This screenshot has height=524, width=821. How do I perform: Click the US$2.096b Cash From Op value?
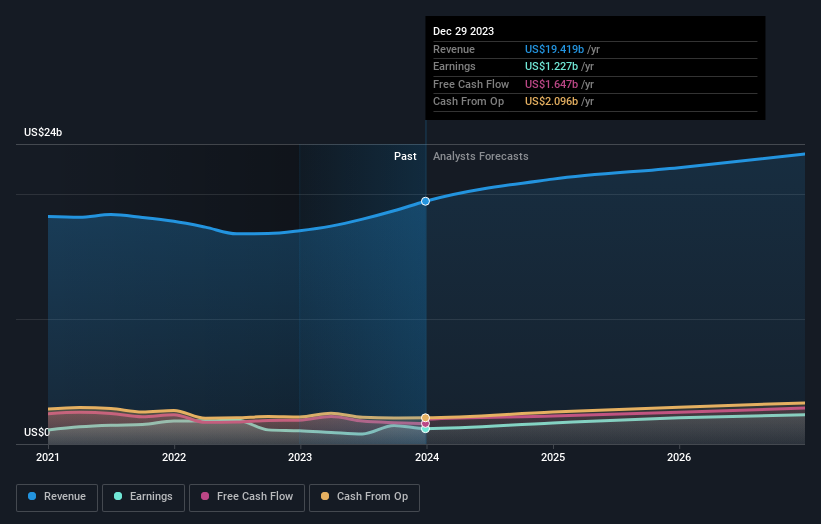click(553, 102)
